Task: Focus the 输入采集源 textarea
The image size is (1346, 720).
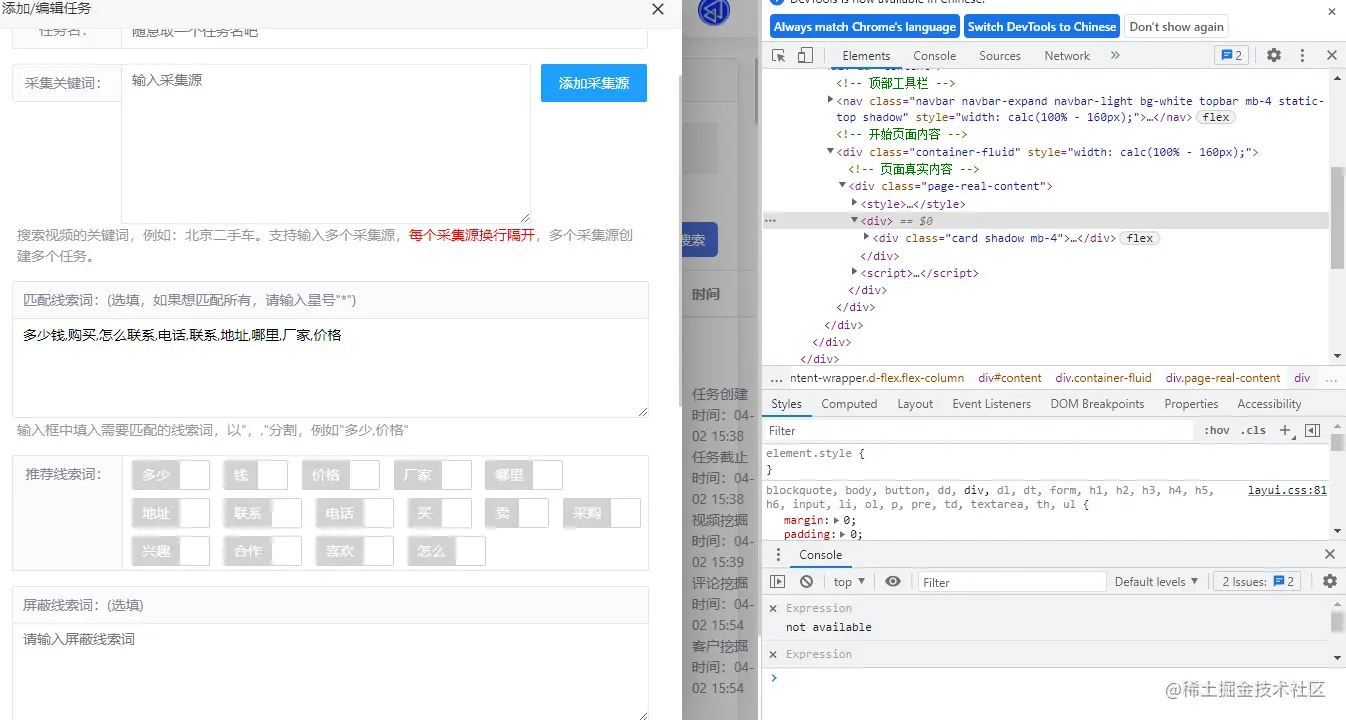Action: pos(326,144)
